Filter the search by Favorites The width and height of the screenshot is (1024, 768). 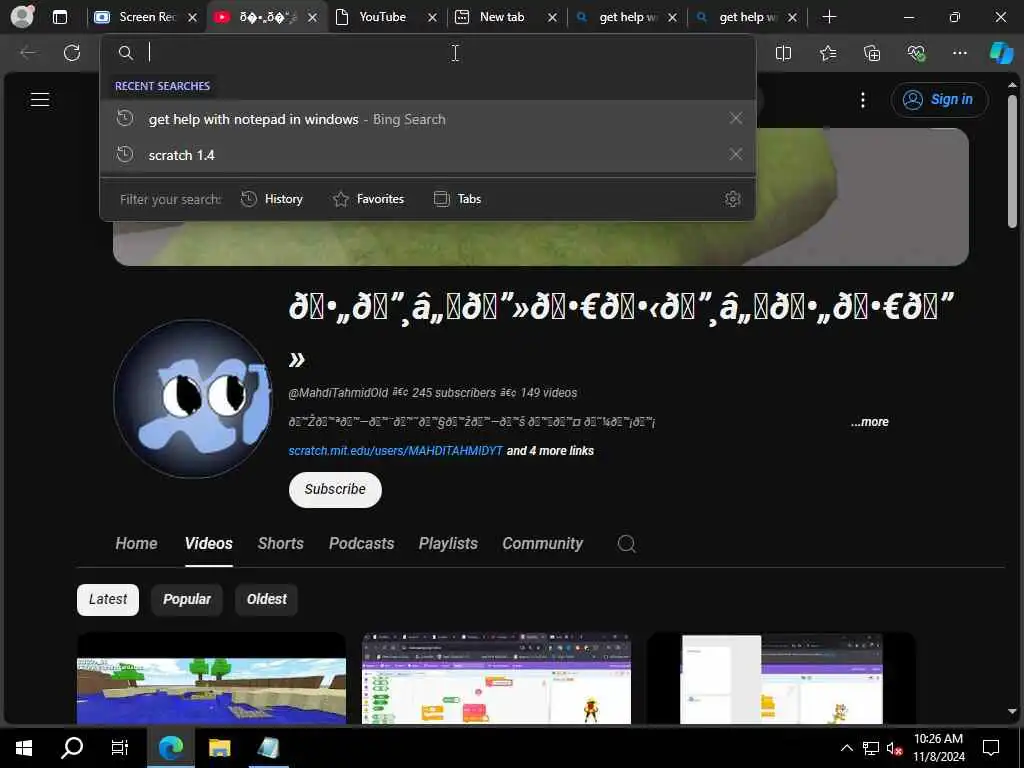[368, 199]
